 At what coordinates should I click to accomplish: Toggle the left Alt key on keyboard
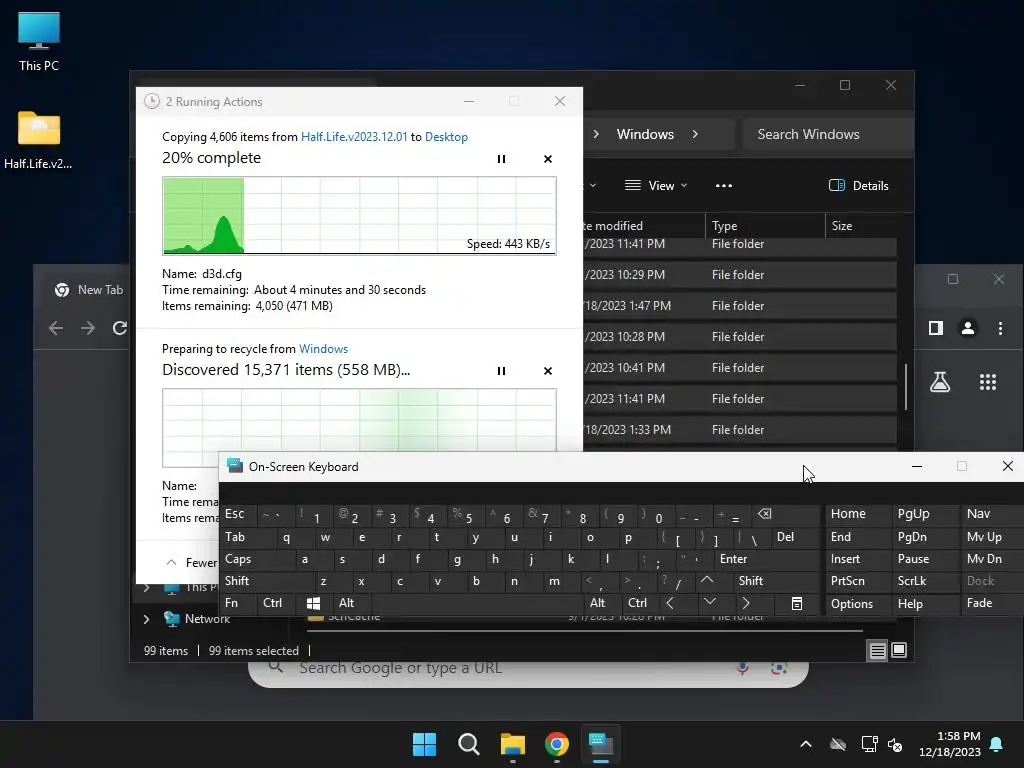350,603
